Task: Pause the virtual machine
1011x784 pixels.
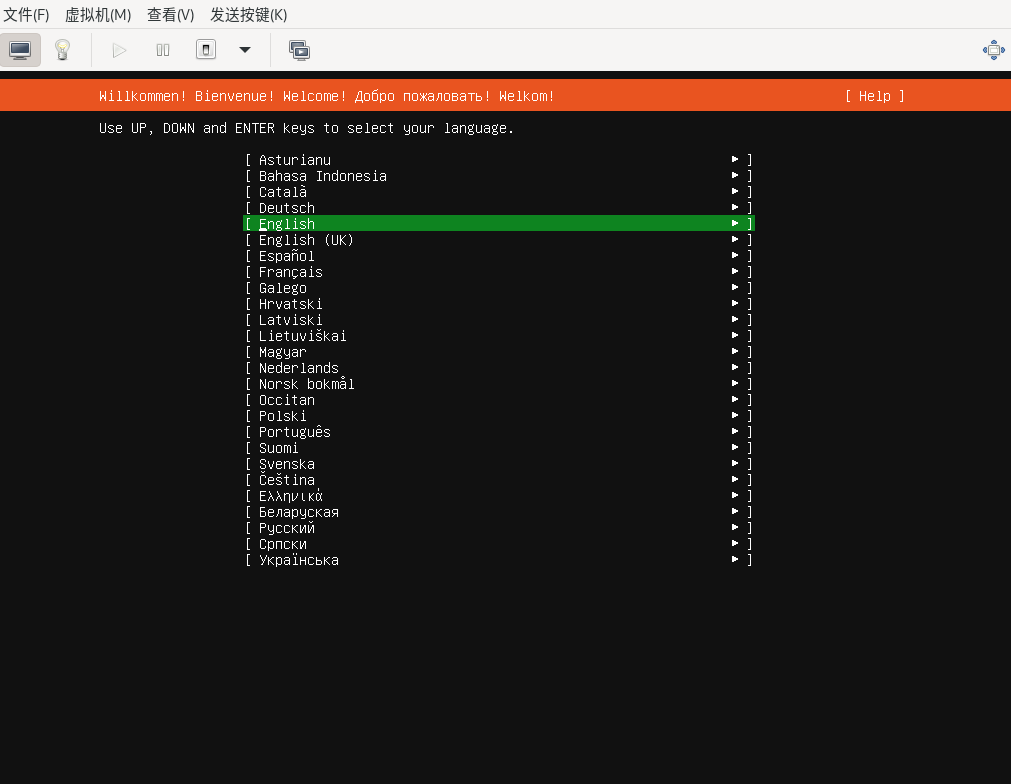Action: click(163, 50)
